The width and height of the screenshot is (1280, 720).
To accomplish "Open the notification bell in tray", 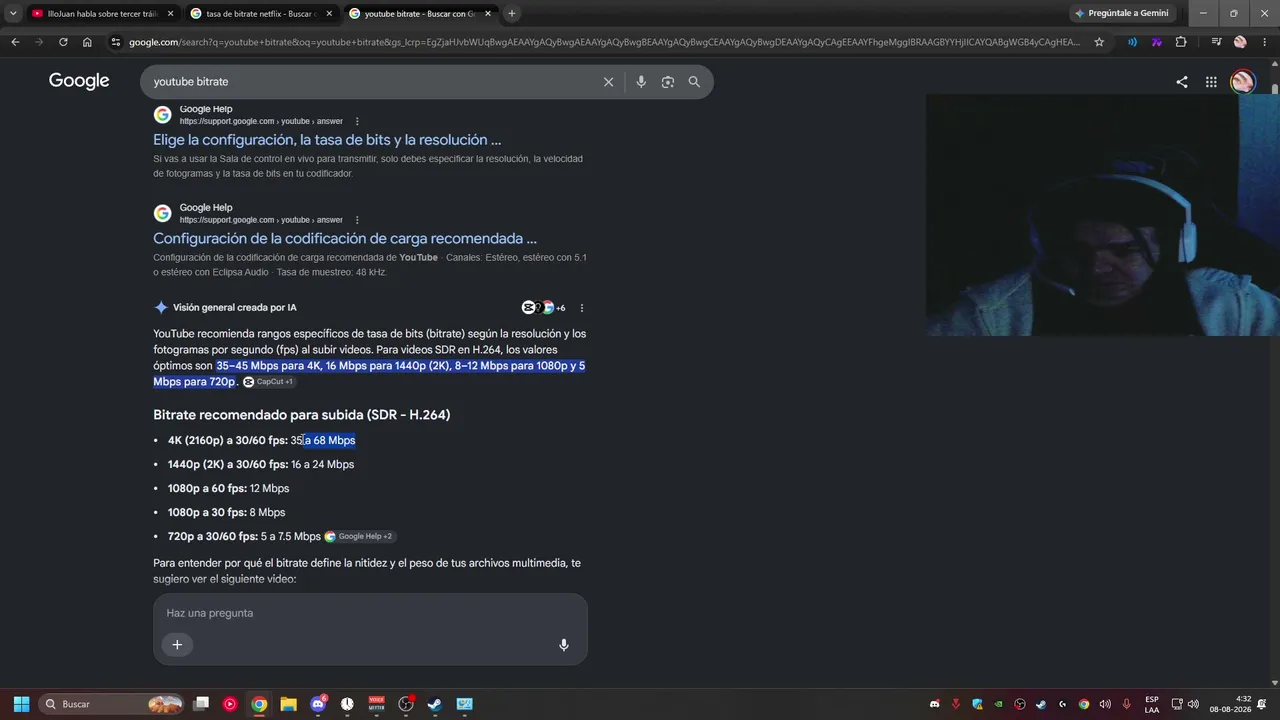I will (x=1262, y=704).
